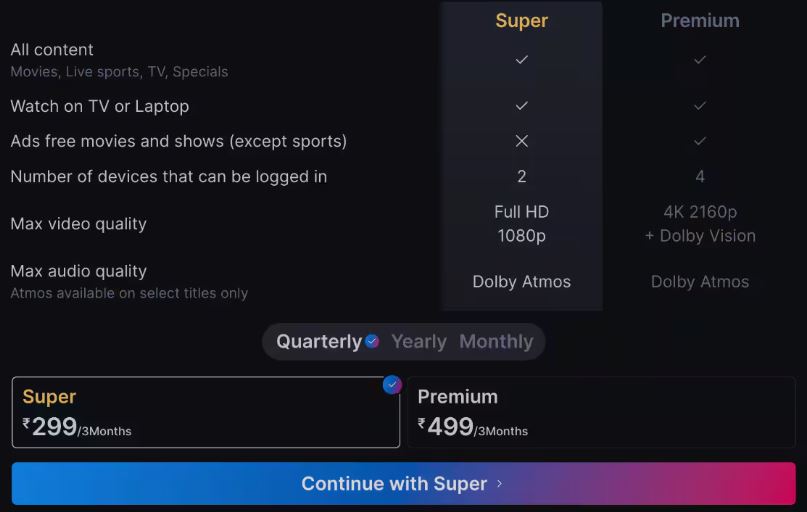Click the selected badge on Super card
This screenshot has height=512, width=807.
click(x=392, y=384)
